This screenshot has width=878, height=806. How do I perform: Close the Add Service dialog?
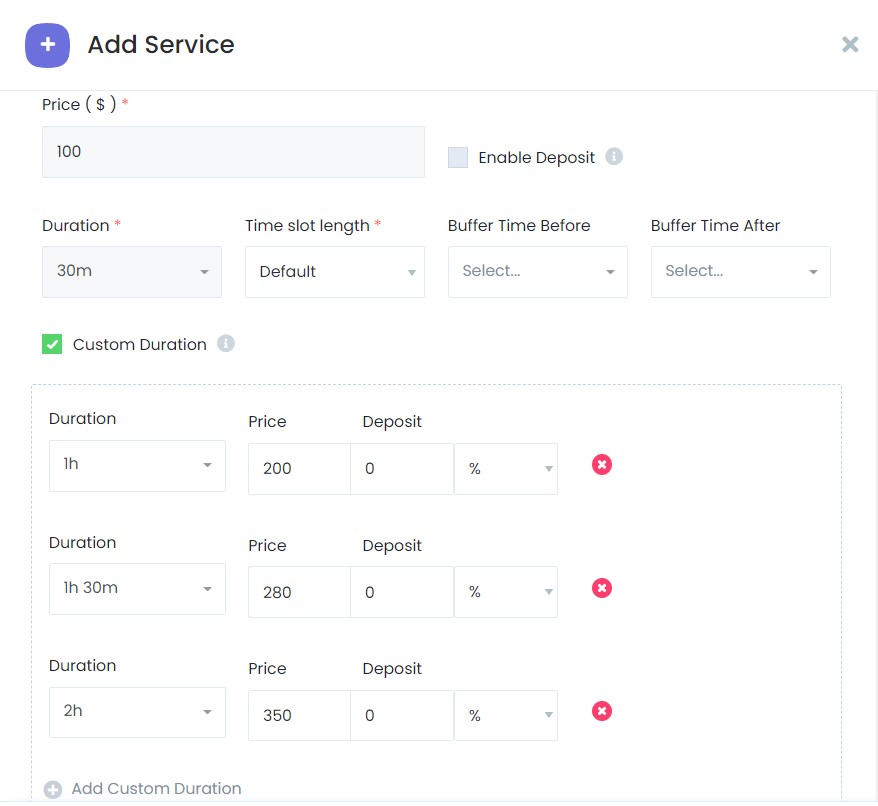pos(850,44)
